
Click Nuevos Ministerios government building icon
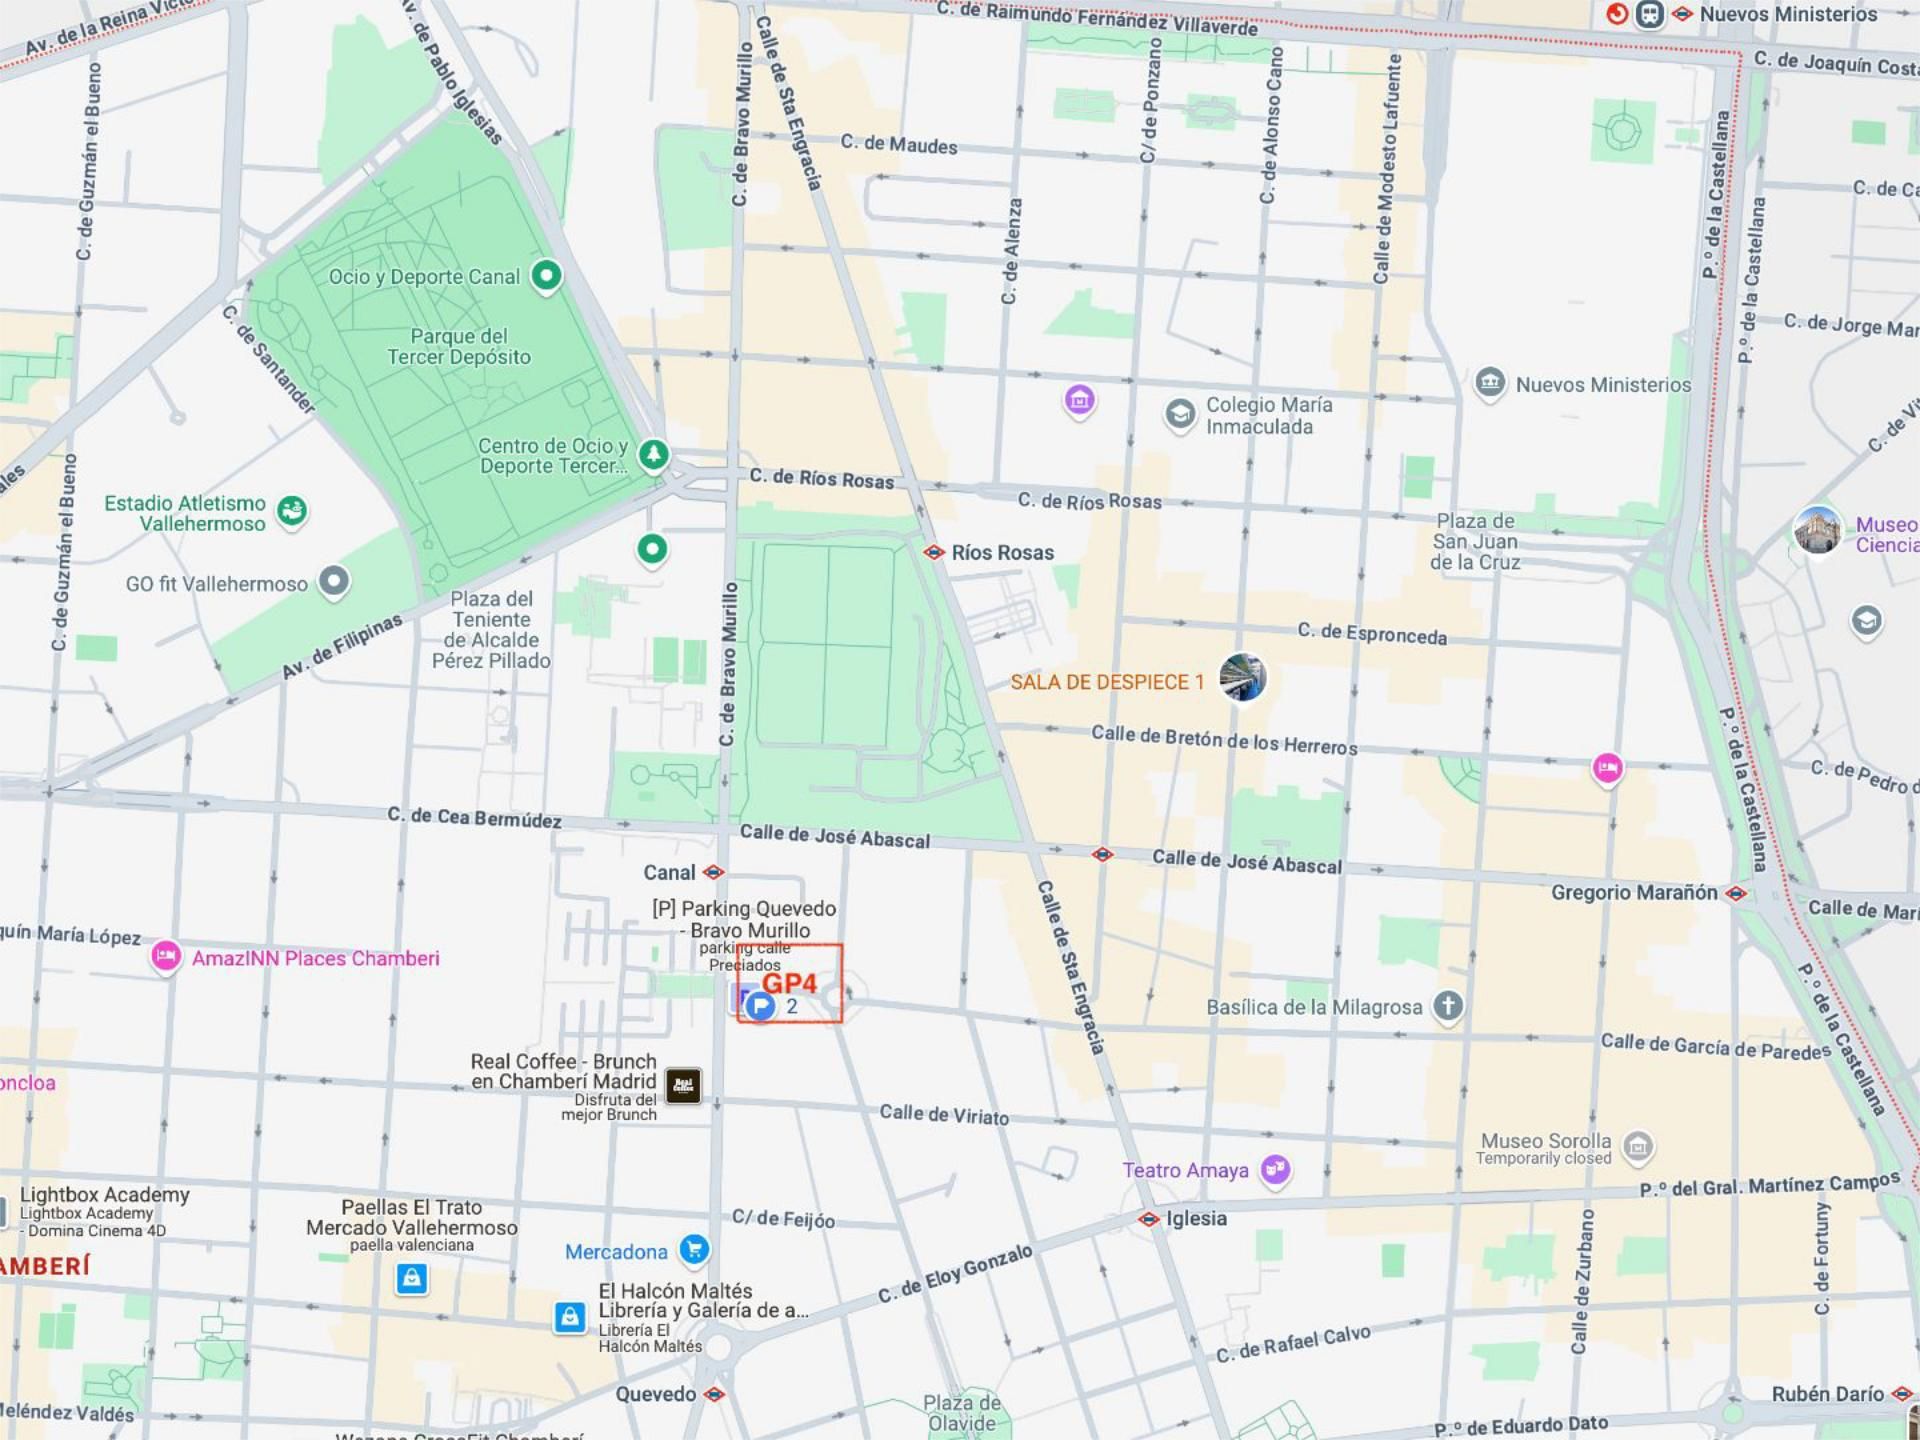coord(1490,382)
